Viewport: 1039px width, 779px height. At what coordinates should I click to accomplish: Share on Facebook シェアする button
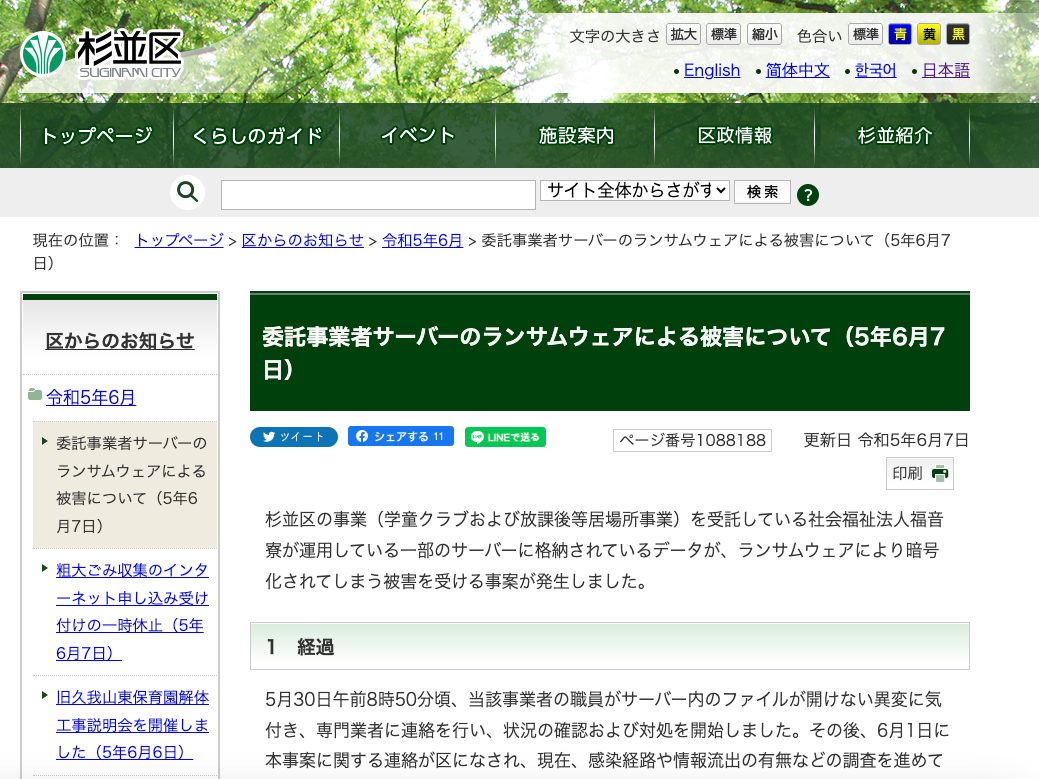click(401, 437)
